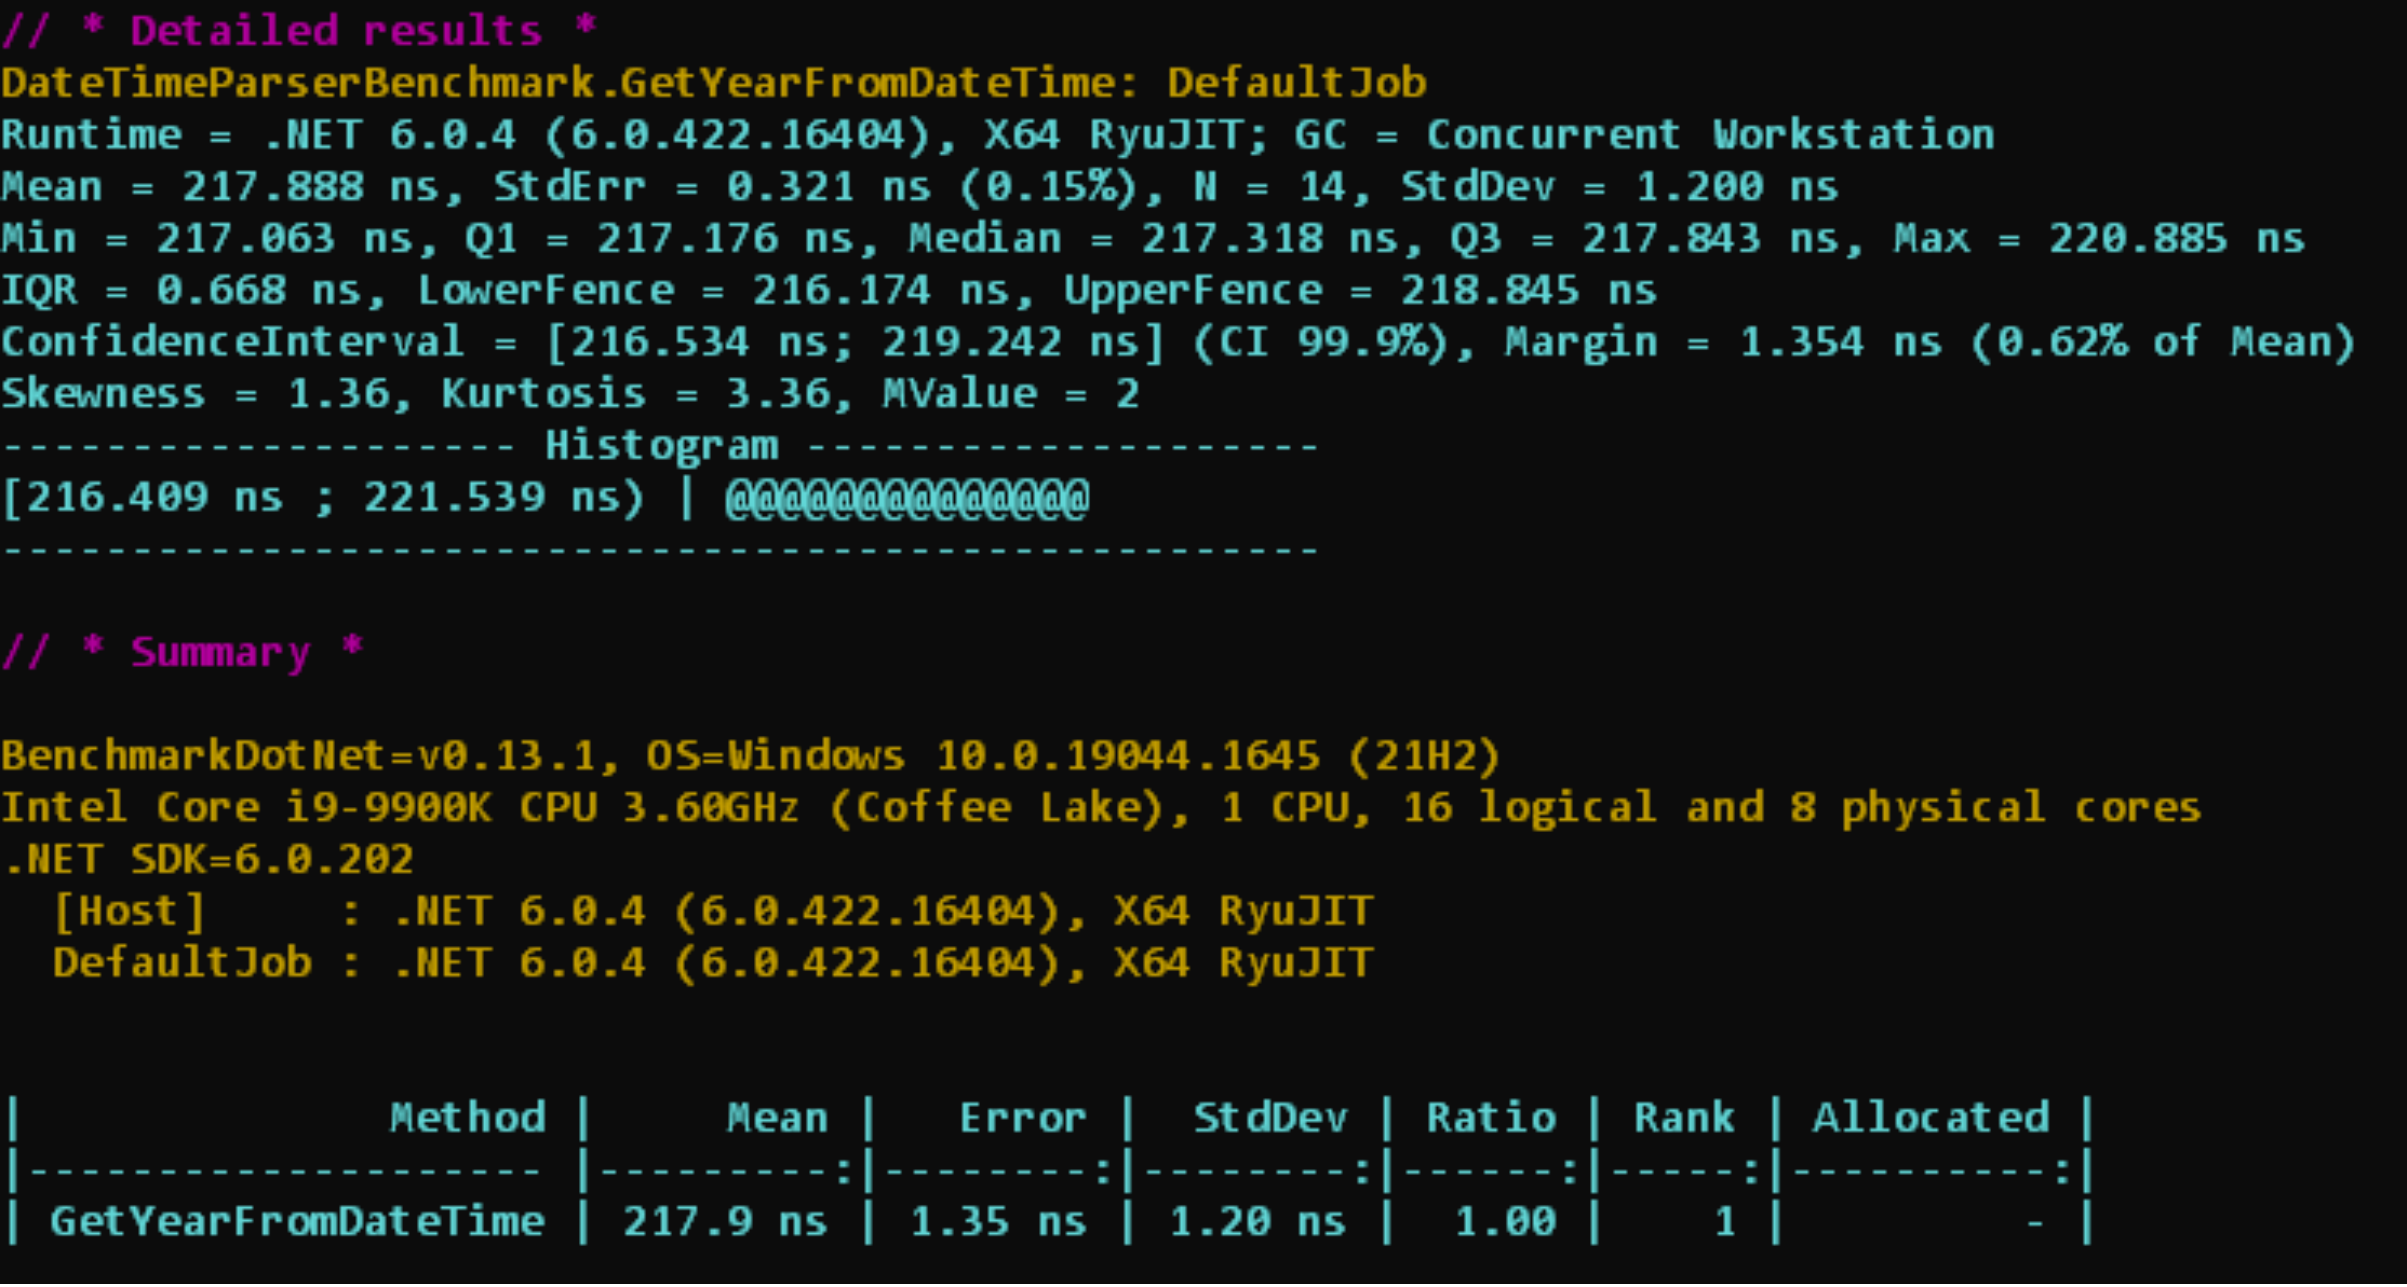Click the ConfidenceInterval bracket values

tap(855, 343)
